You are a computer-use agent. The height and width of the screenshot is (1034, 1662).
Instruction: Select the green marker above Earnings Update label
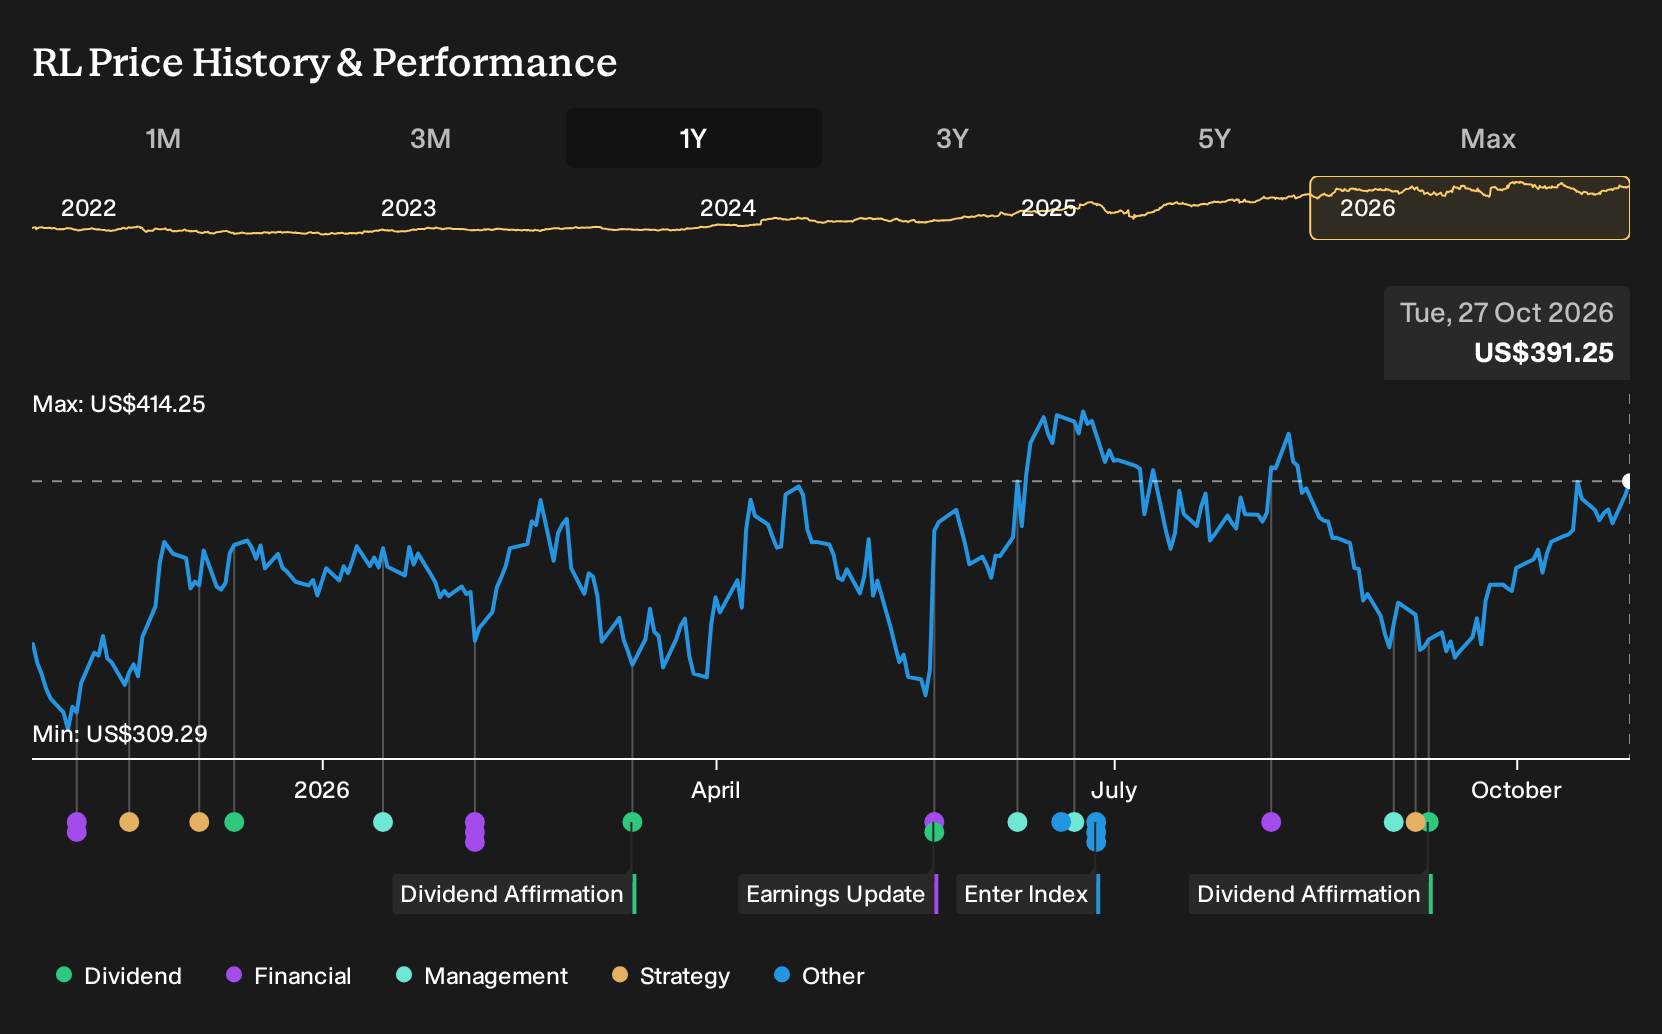[934, 832]
